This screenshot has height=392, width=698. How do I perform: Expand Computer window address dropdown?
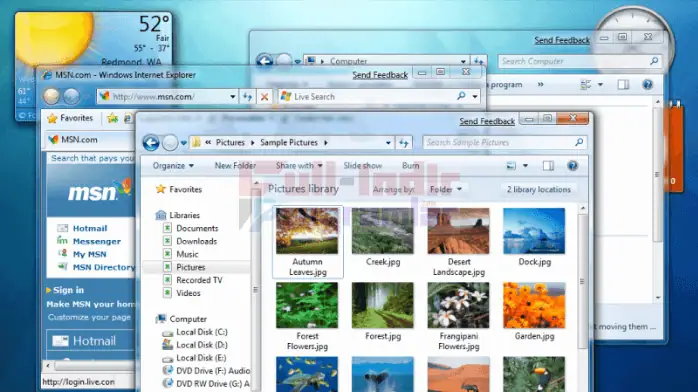pos(463,61)
